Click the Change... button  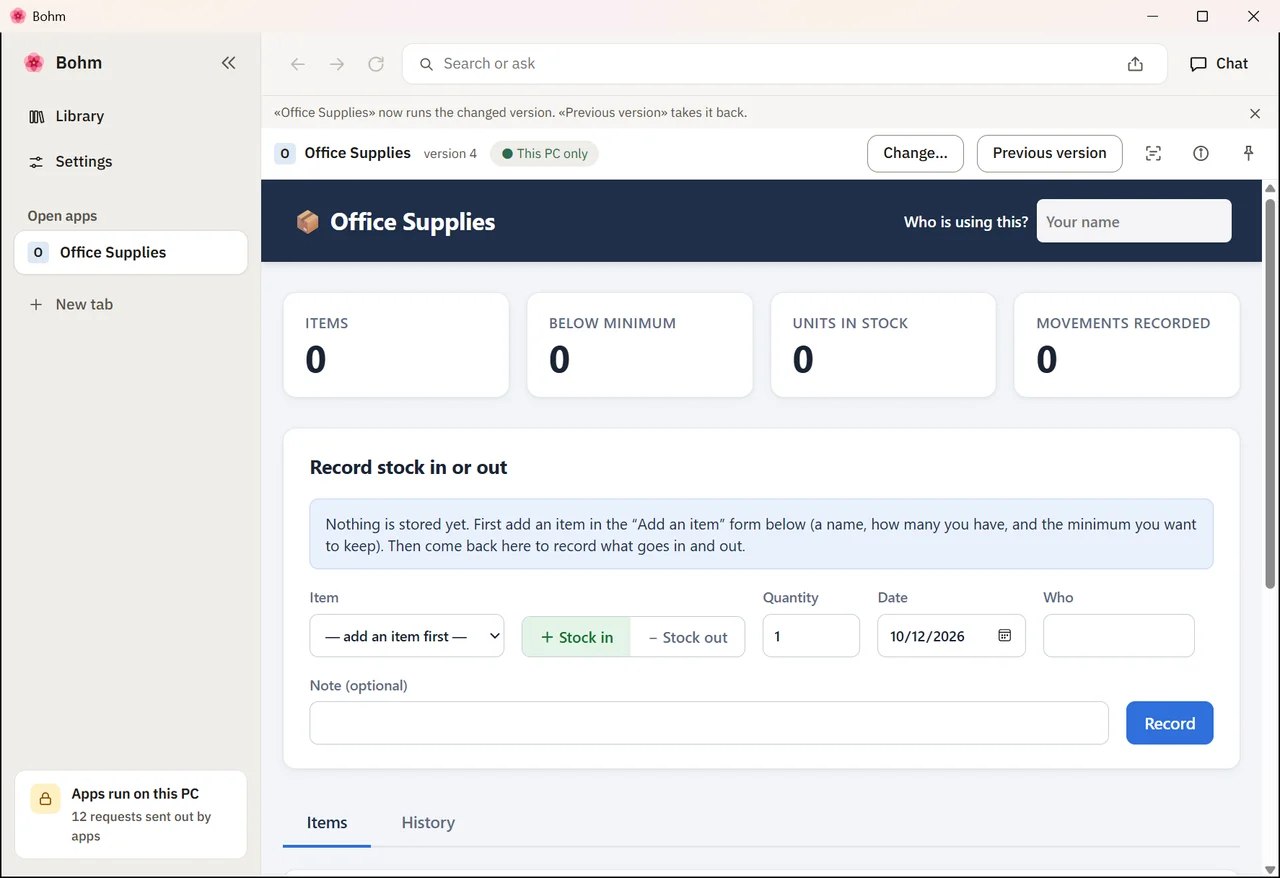915,154
